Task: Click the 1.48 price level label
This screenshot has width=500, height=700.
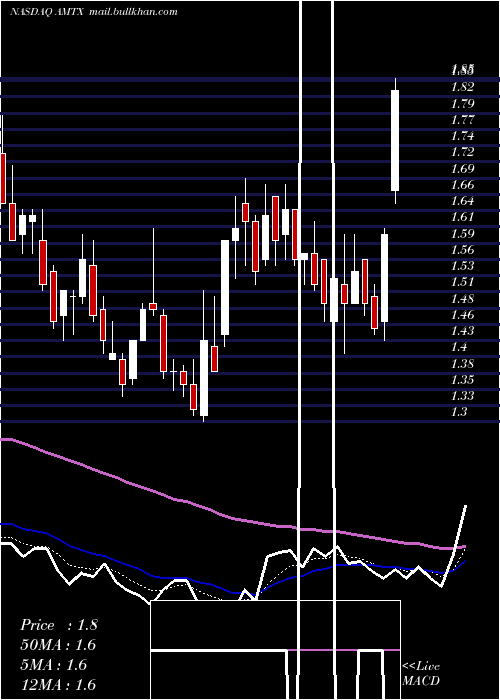Action: click(x=462, y=299)
